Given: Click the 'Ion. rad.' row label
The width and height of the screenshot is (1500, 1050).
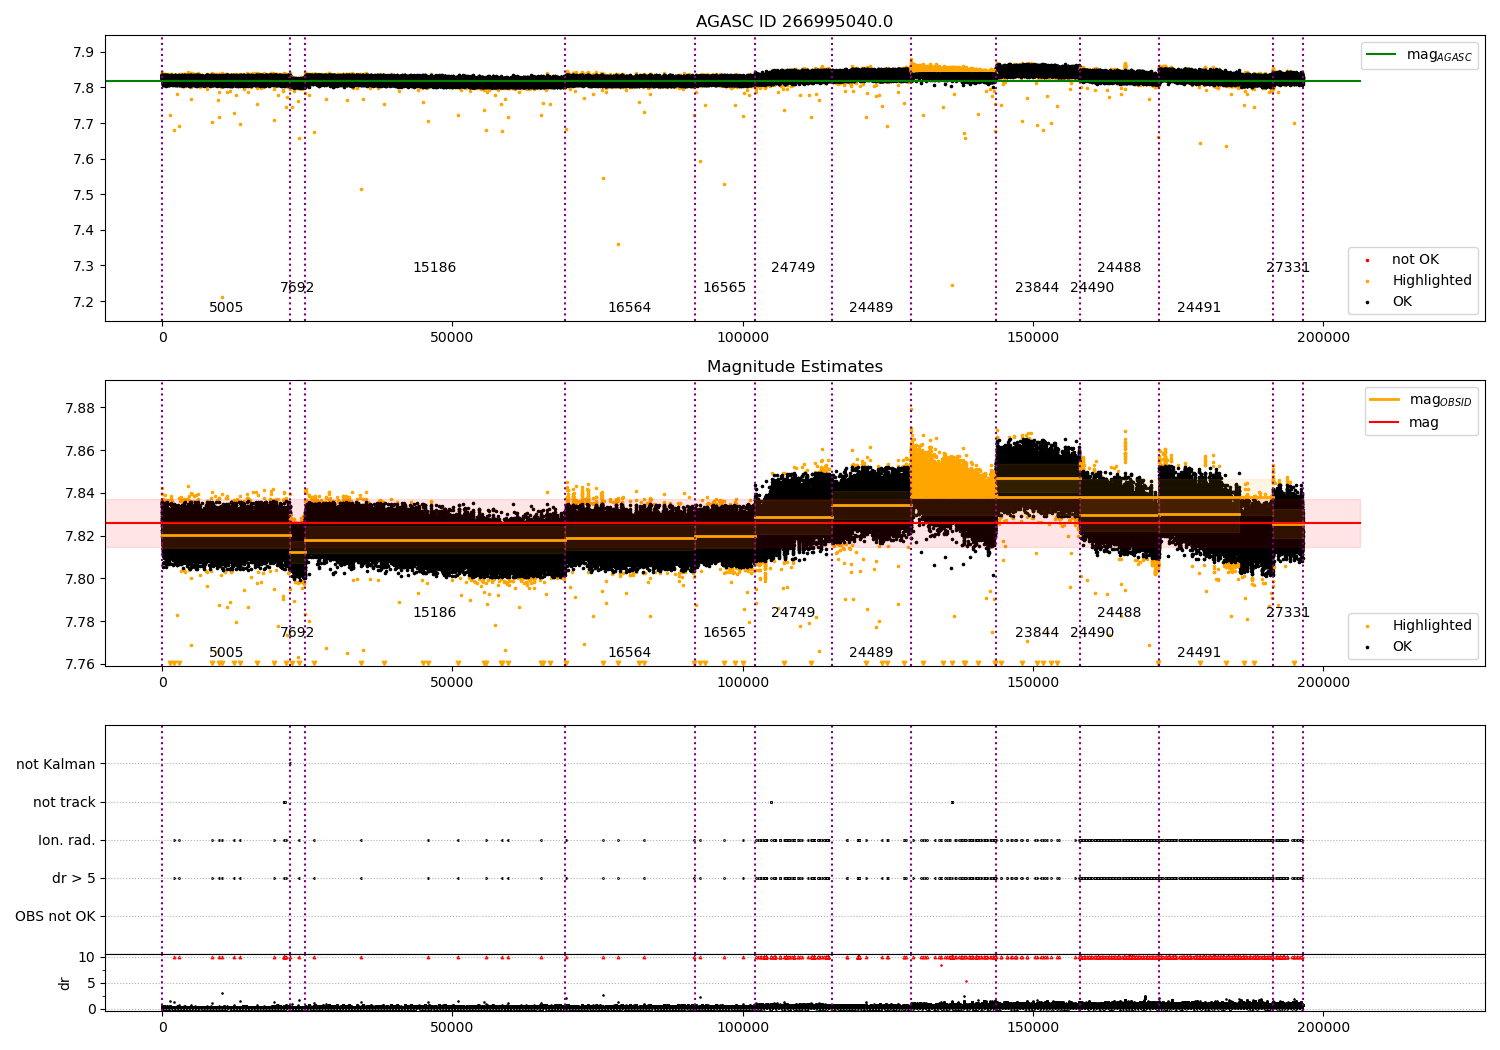Looking at the screenshot, I should tap(67, 840).
